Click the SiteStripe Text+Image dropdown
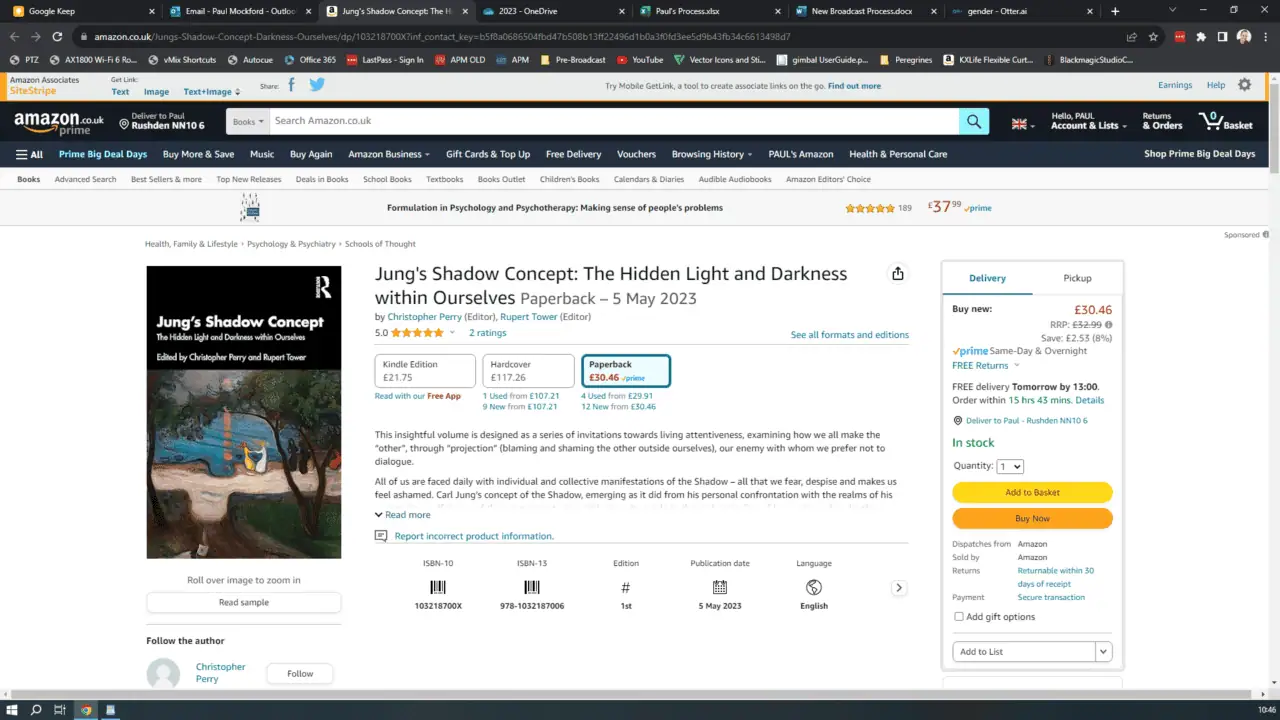This screenshot has width=1280, height=720. [211, 91]
